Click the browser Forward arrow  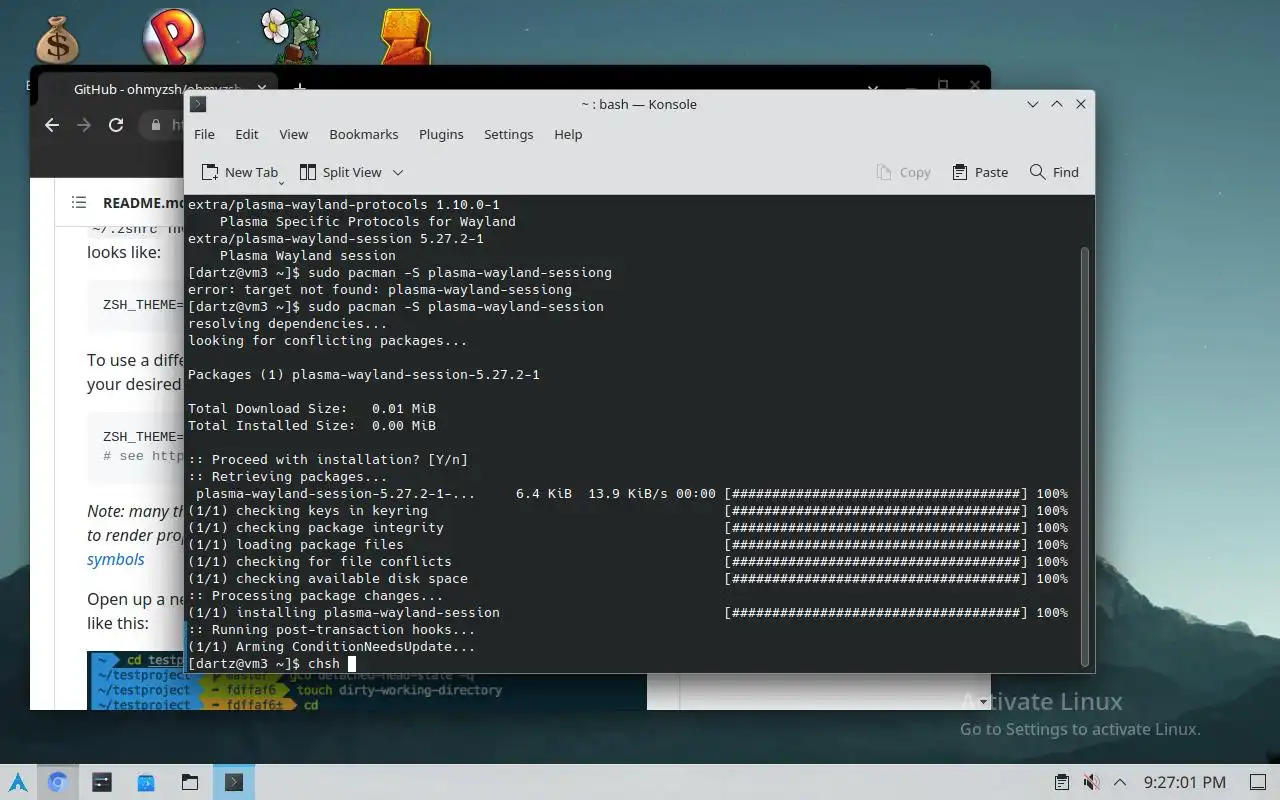pos(84,125)
